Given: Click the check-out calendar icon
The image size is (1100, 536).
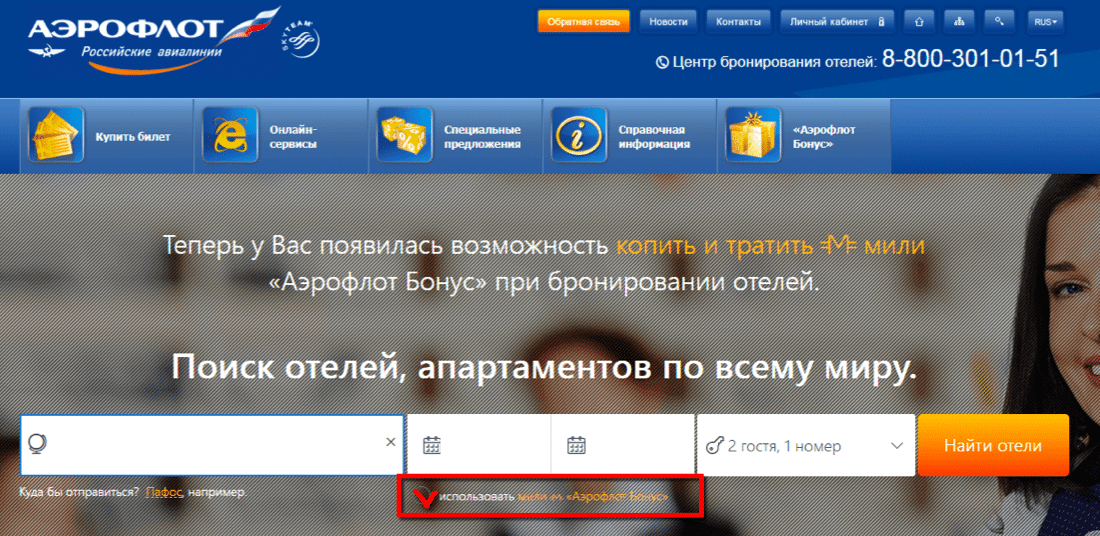Looking at the screenshot, I should 577,445.
